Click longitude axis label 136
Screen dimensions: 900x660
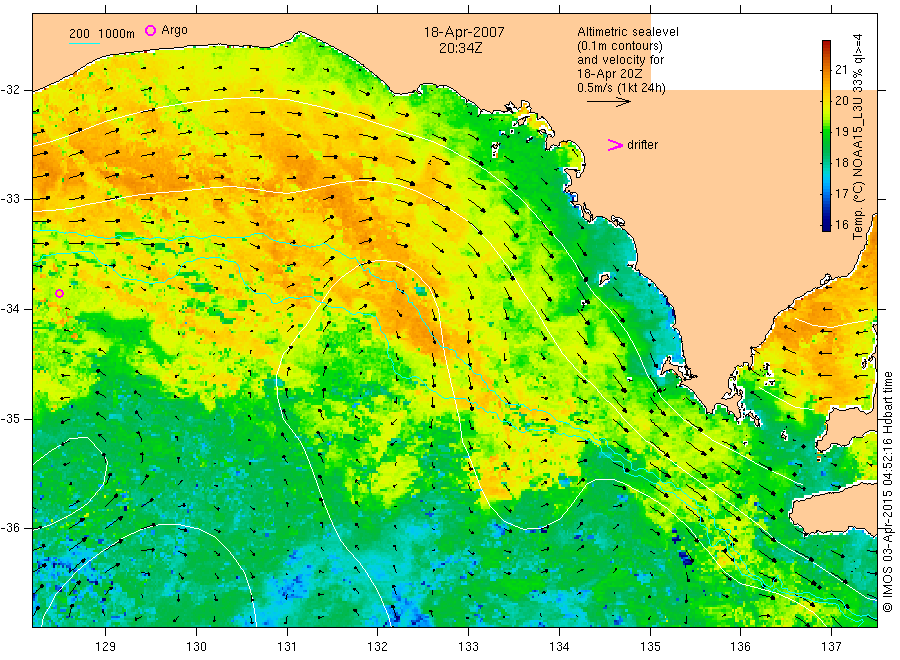pos(740,646)
